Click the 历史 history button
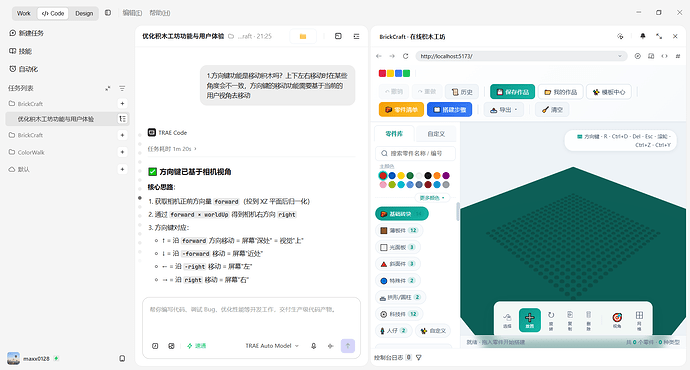Image resolution: width=690 pixels, height=370 pixels. point(462,92)
